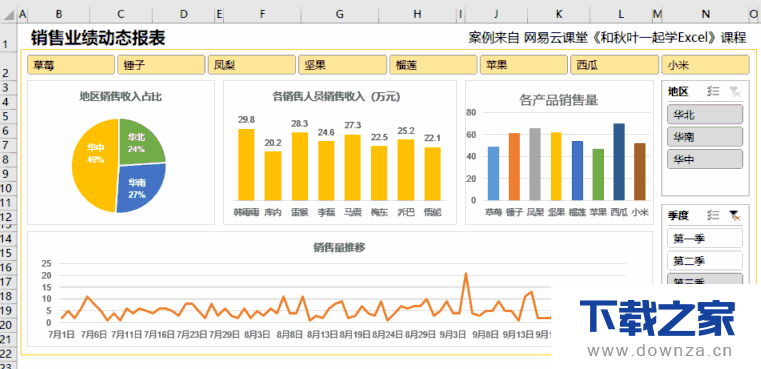The image size is (761, 369).
Task: Click the 乔巴 bar labeled 25.2
Action: coord(406,170)
